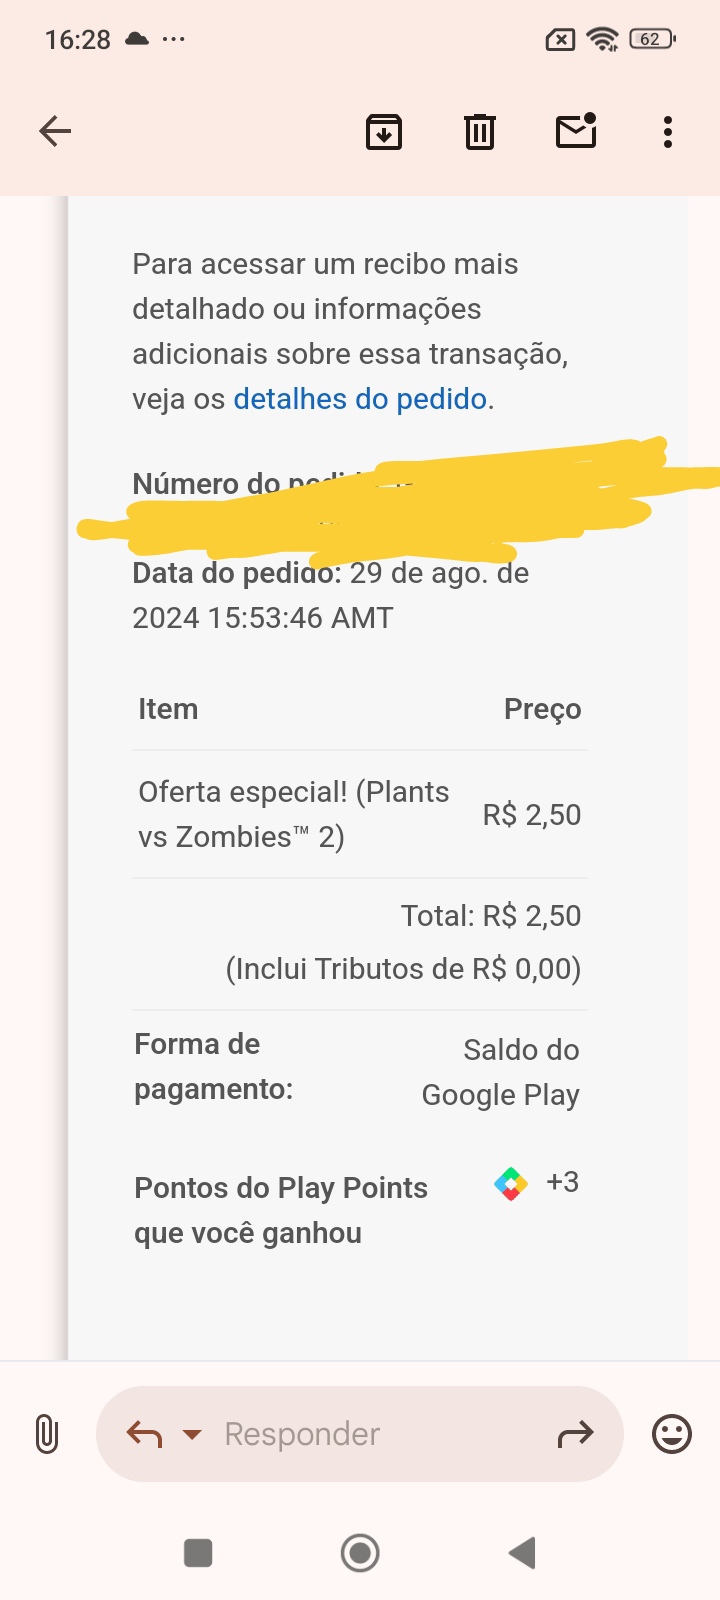Tap the attachment paperclip icon
The height and width of the screenshot is (1600, 720).
point(46,1434)
